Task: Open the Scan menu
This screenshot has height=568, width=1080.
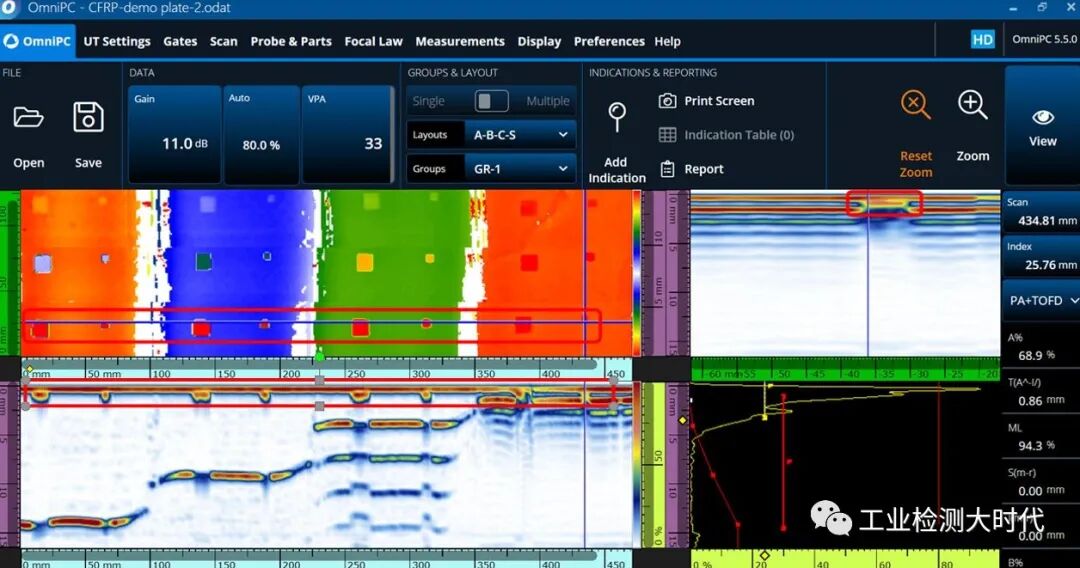Action: [x=223, y=41]
